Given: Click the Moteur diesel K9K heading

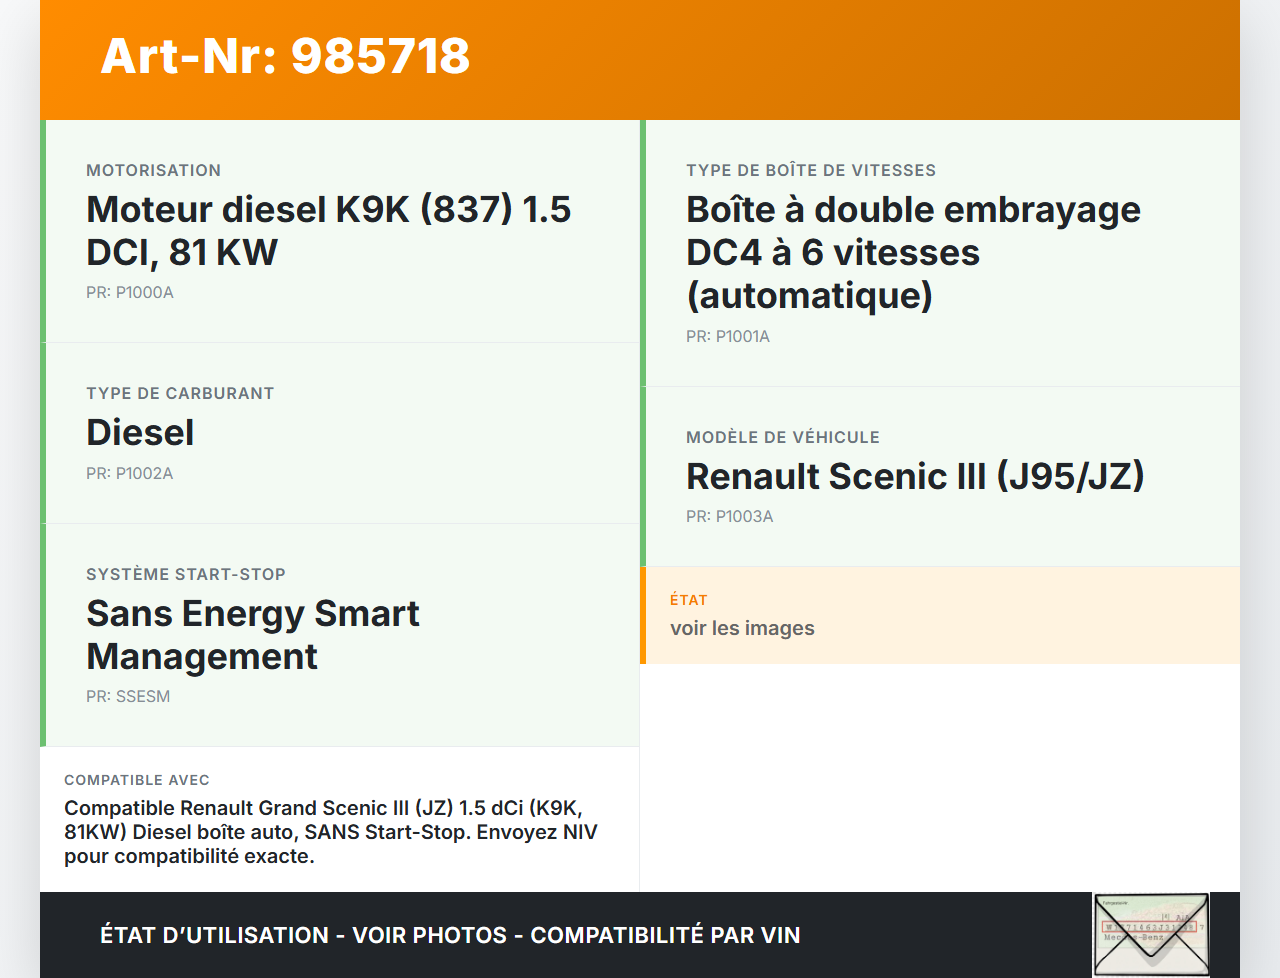Looking at the screenshot, I should pos(329,230).
